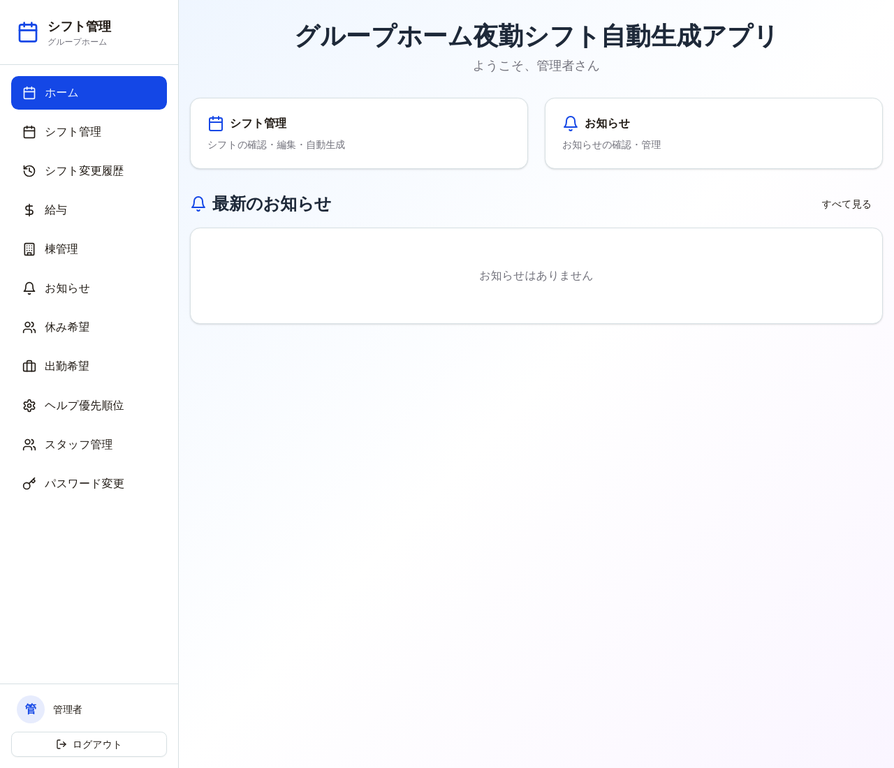This screenshot has width=894, height=768.
Task: Select the people icon beside 休み希望
Action: tap(28, 327)
